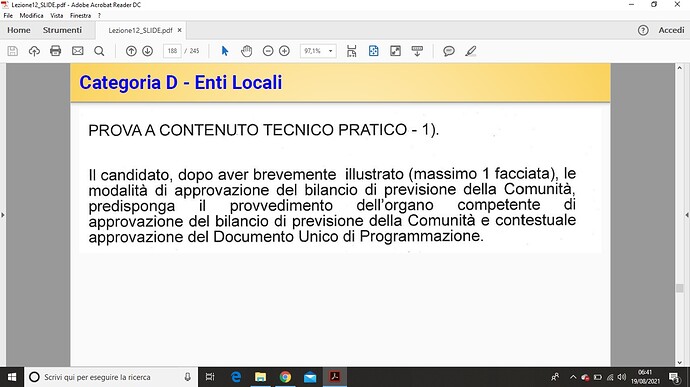Viewport: 690px width, 387px height.
Task: Click the fit width scrolling icon
Action: (x=352, y=51)
